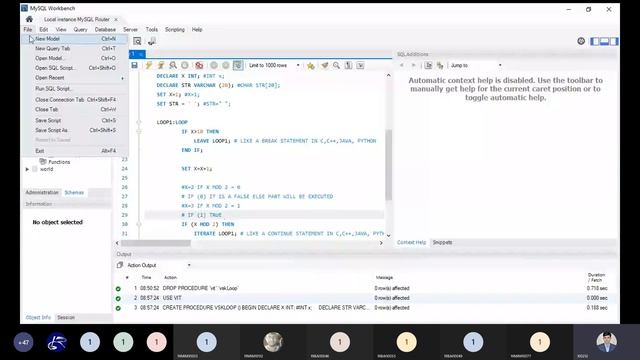This screenshot has height=360, width=640.
Task: Click the rollback transaction icon
Action: pyautogui.click(x=226, y=65)
